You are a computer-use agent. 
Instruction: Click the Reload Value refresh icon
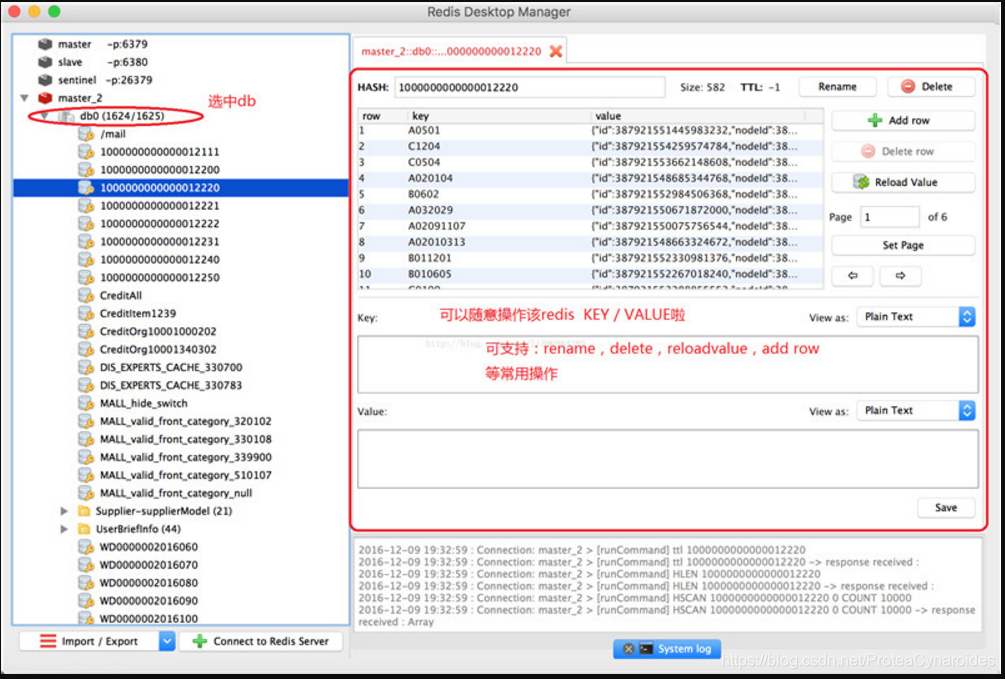pyautogui.click(x=861, y=182)
